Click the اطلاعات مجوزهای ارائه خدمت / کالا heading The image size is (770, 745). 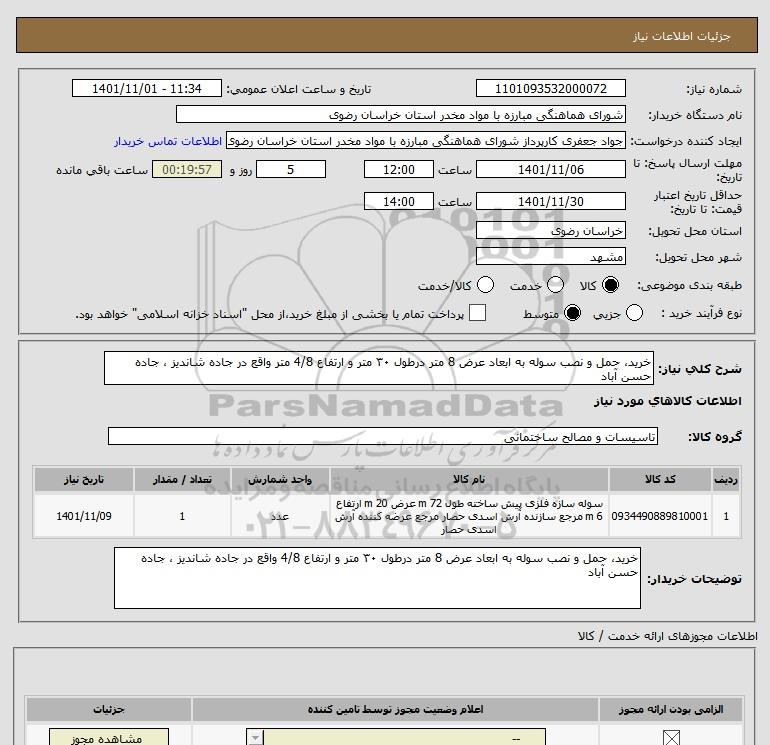coord(668,636)
